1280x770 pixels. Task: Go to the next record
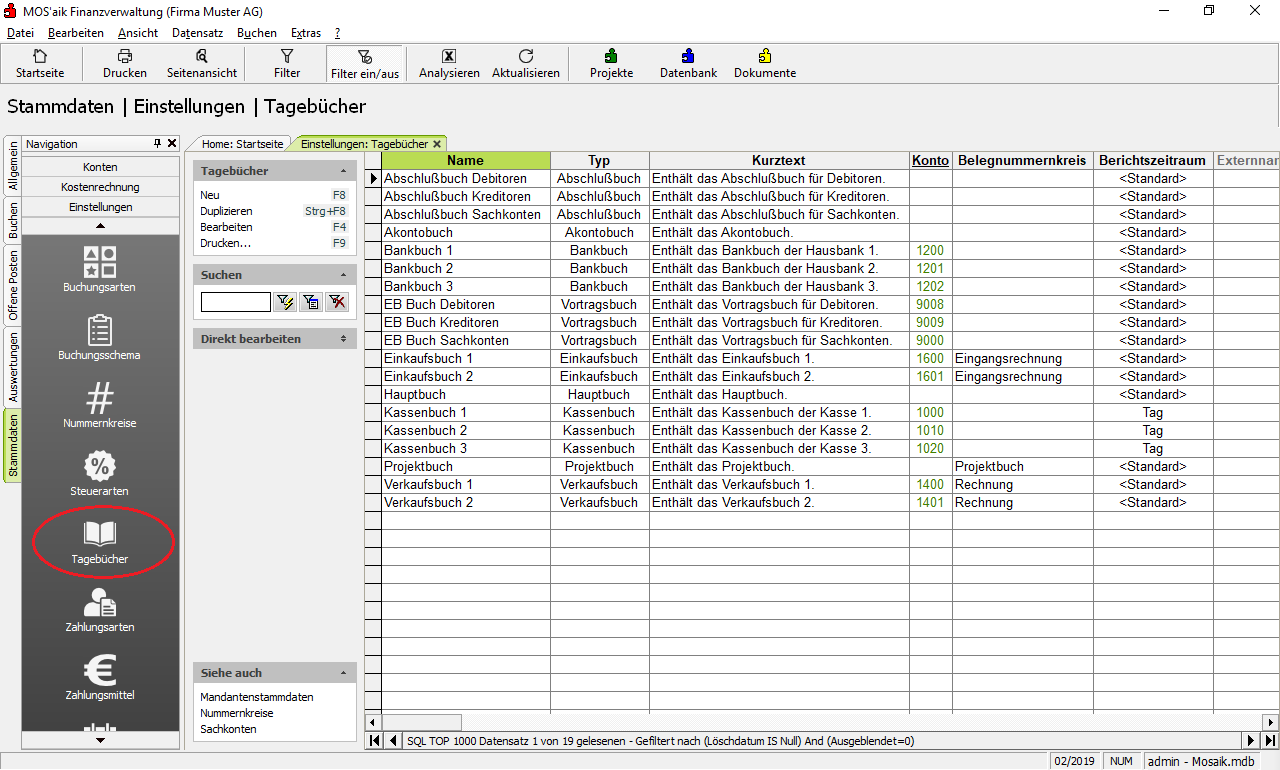(x=1251, y=741)
